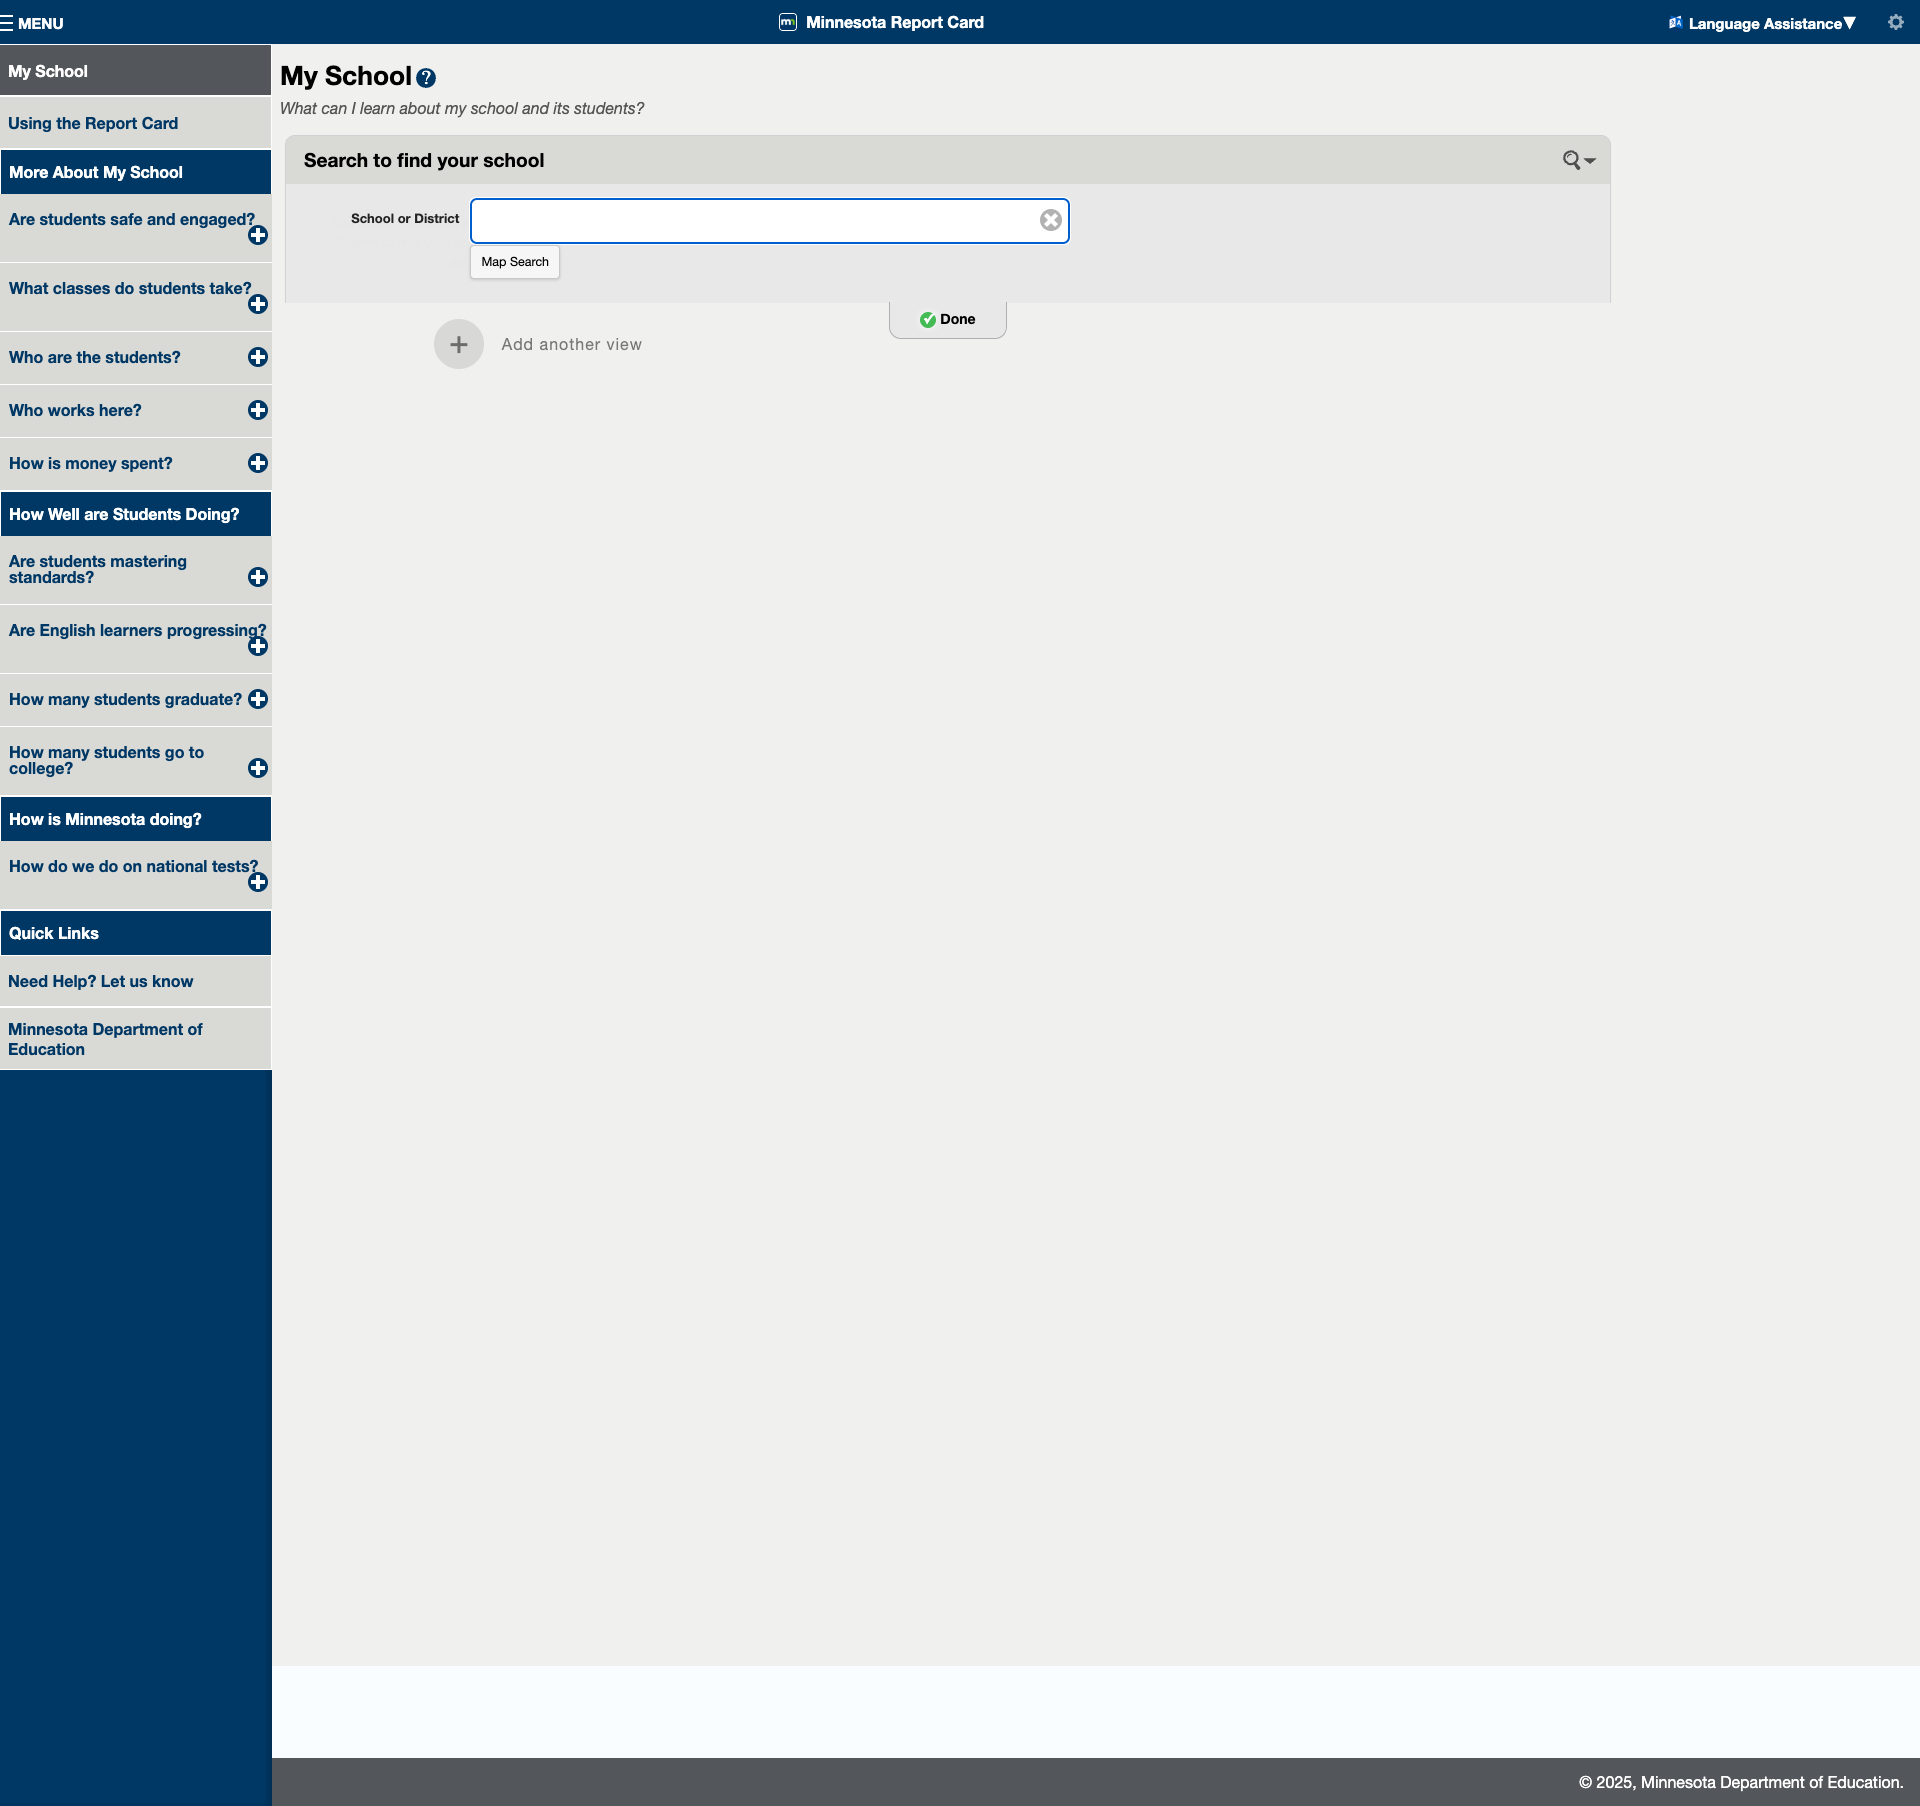Open 'What classes do students take?' link
Screen dimensions: 1920x1806
[x=130, y=288]
